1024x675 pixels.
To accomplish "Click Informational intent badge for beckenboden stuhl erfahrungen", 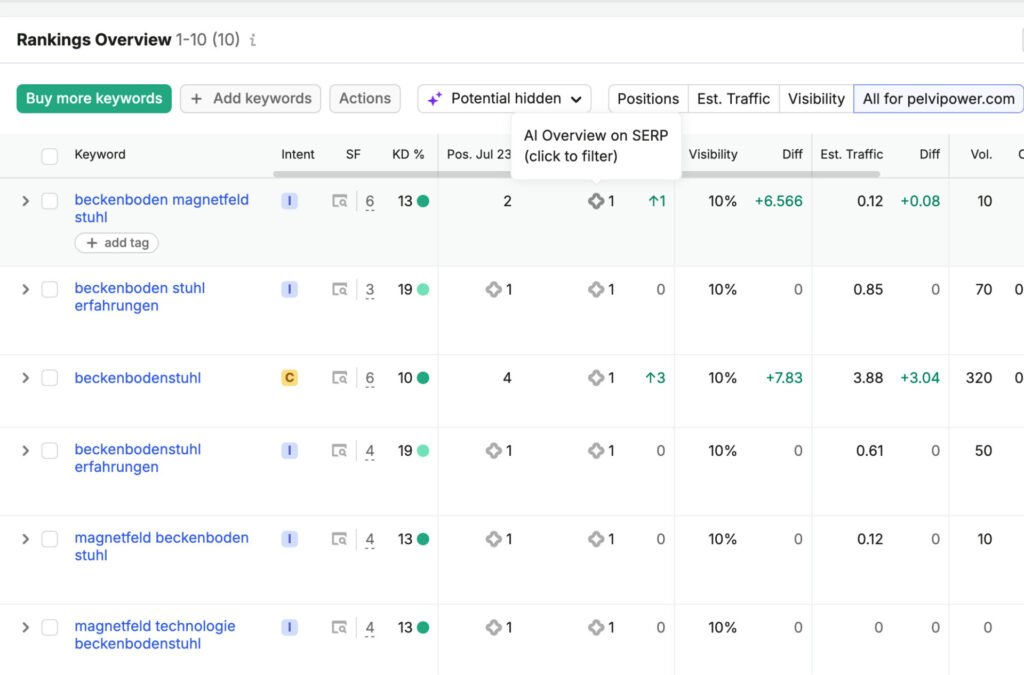I will [x=289, y=289].
